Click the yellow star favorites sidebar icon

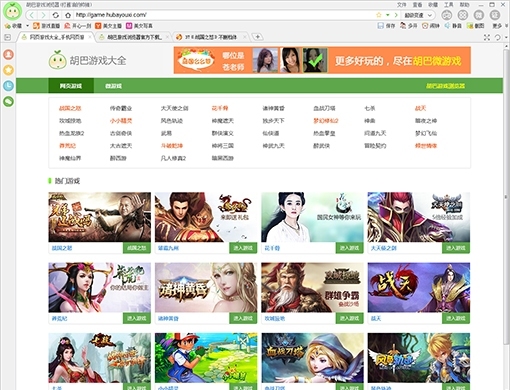tap(9, 70)
